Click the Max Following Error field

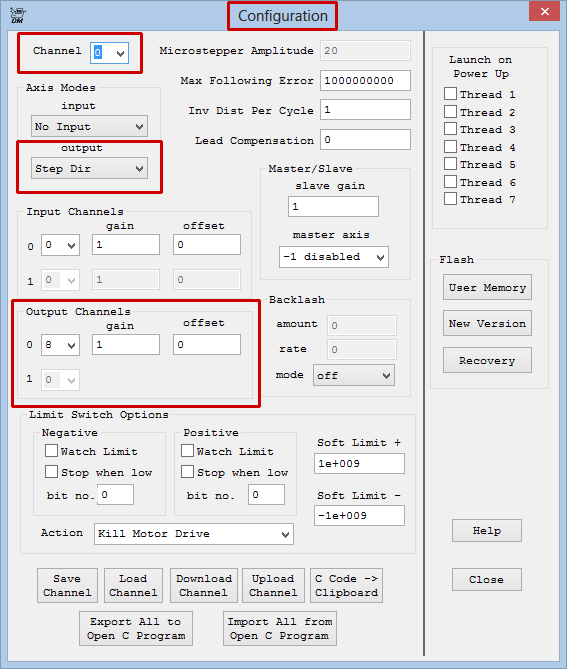pos(366,81)
